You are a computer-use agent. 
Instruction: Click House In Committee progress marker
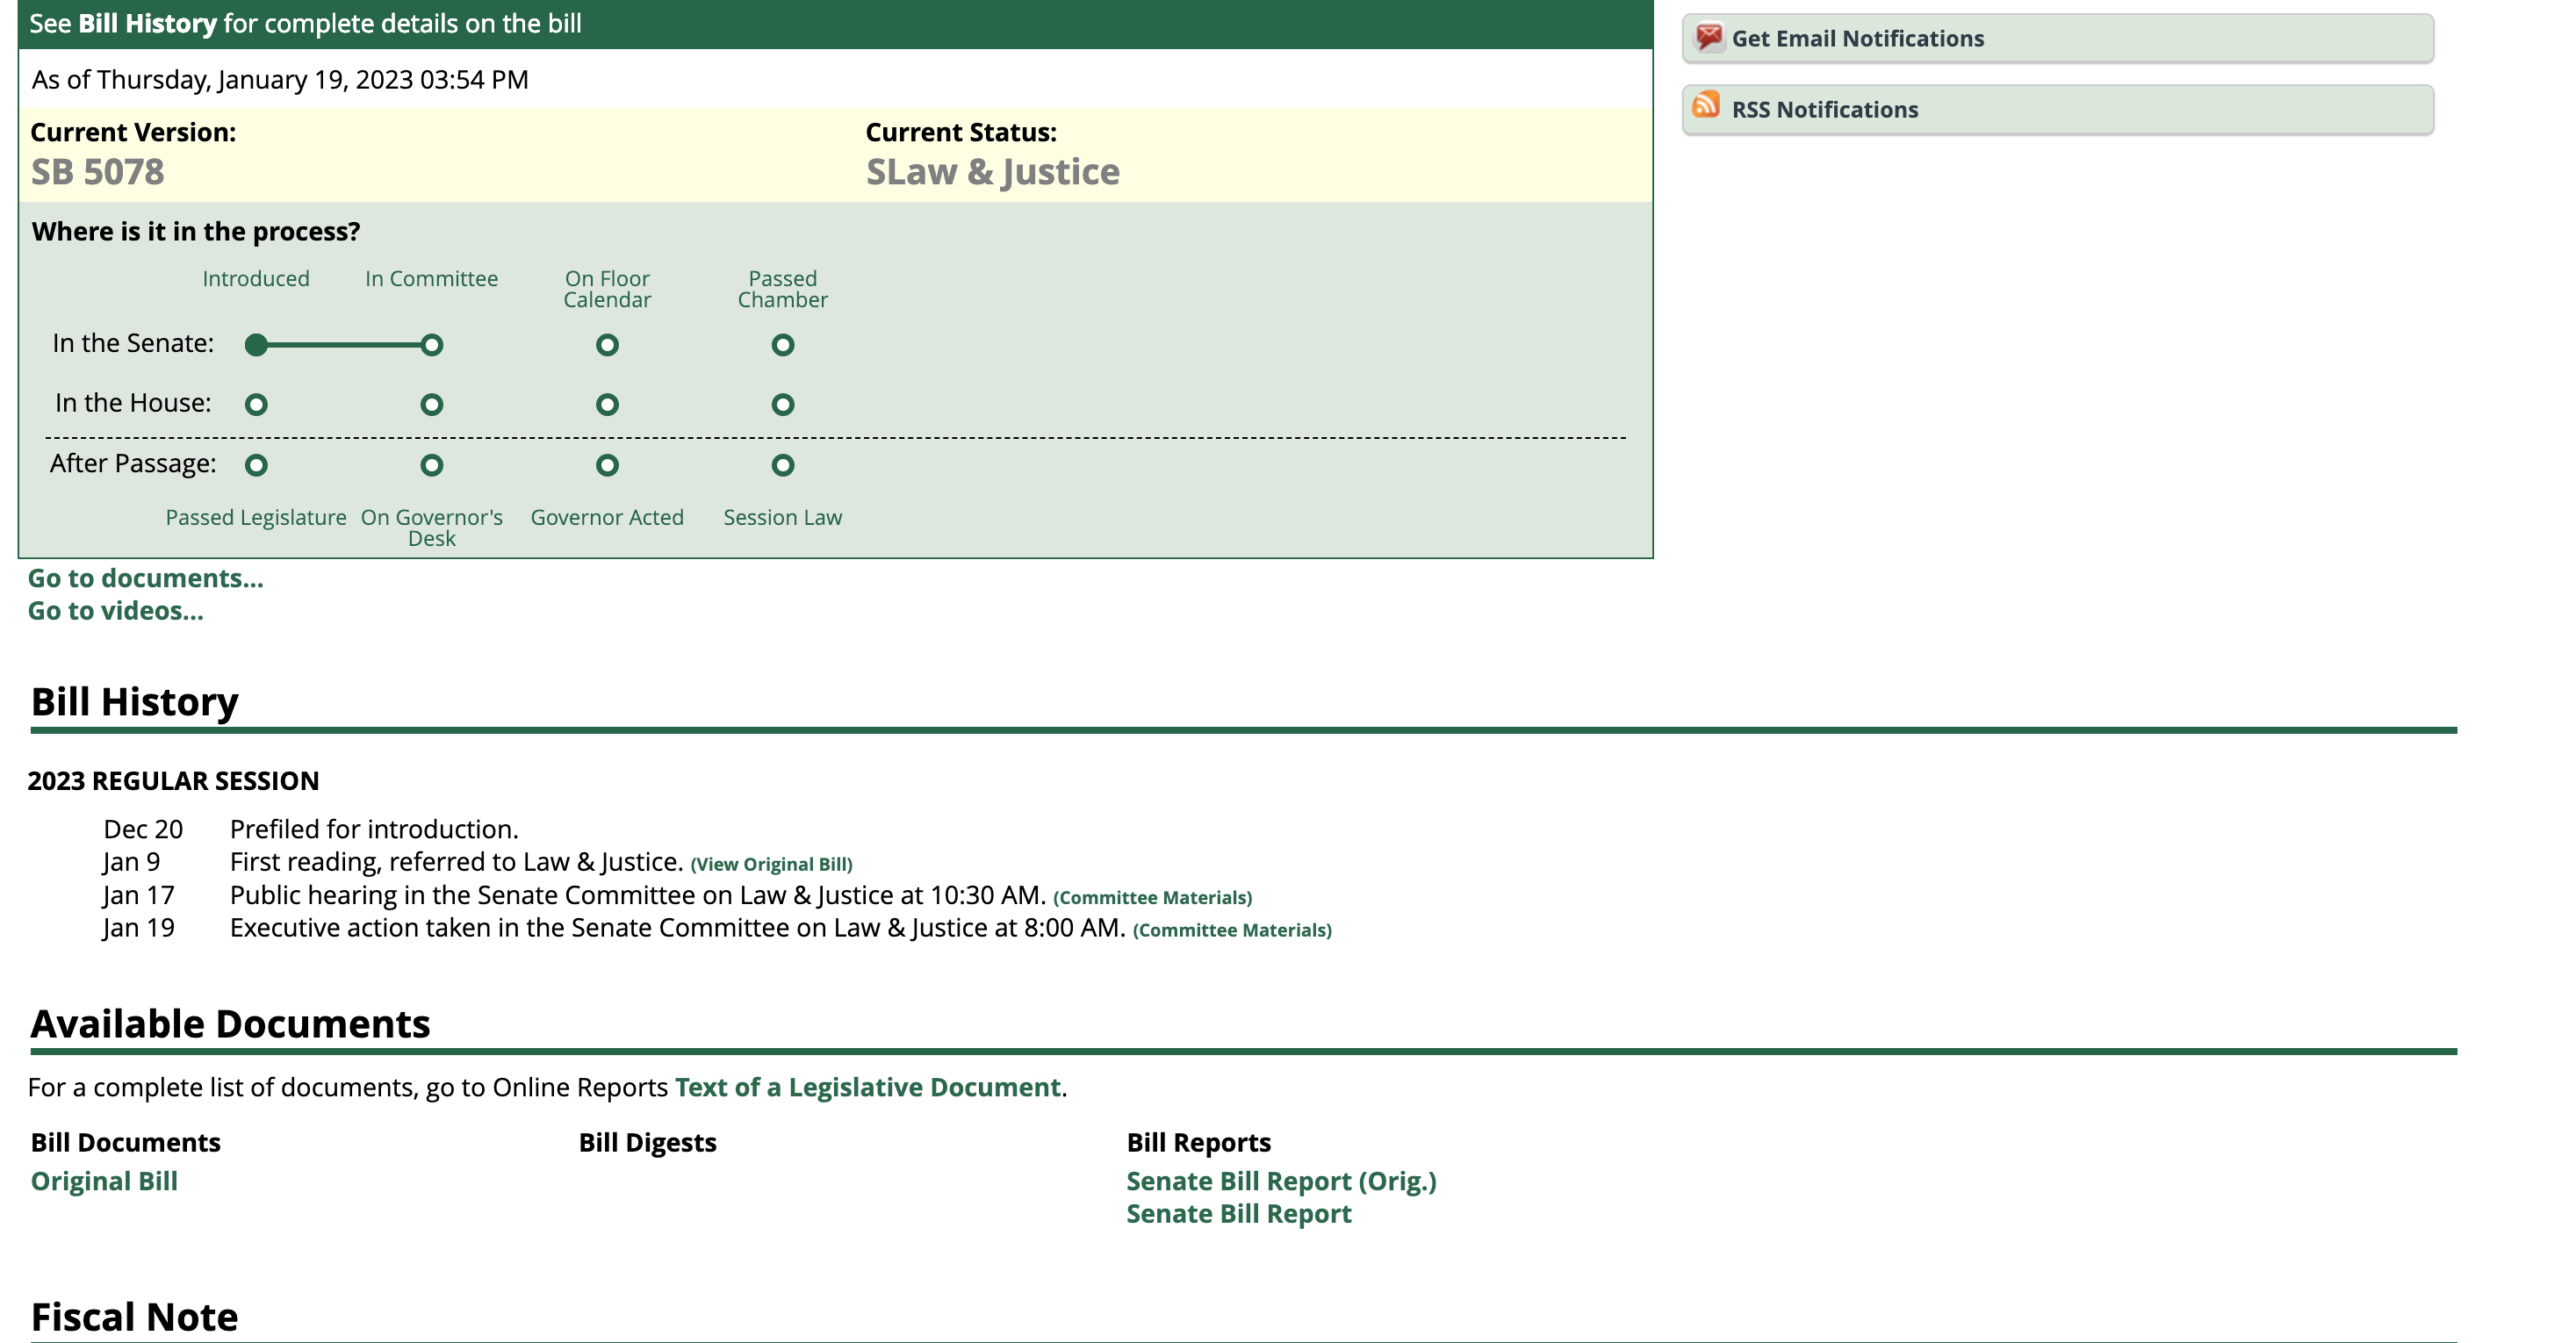click(432, 405)
